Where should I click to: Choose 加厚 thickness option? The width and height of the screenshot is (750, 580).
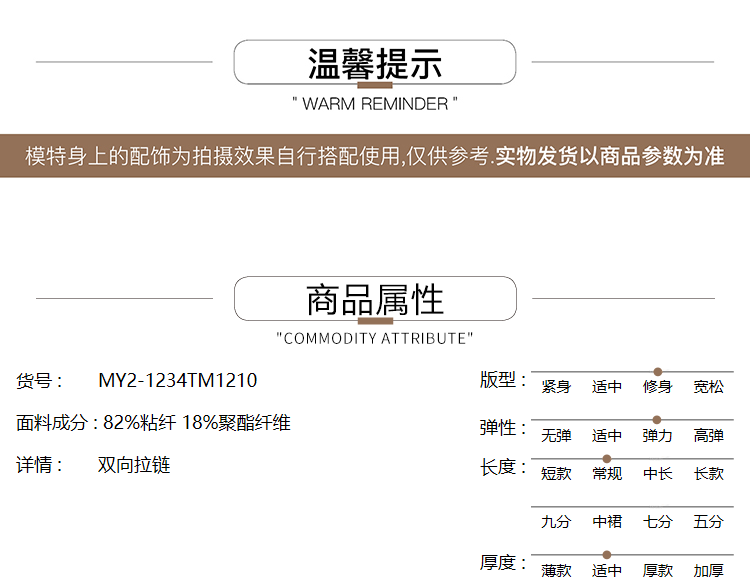708,570
